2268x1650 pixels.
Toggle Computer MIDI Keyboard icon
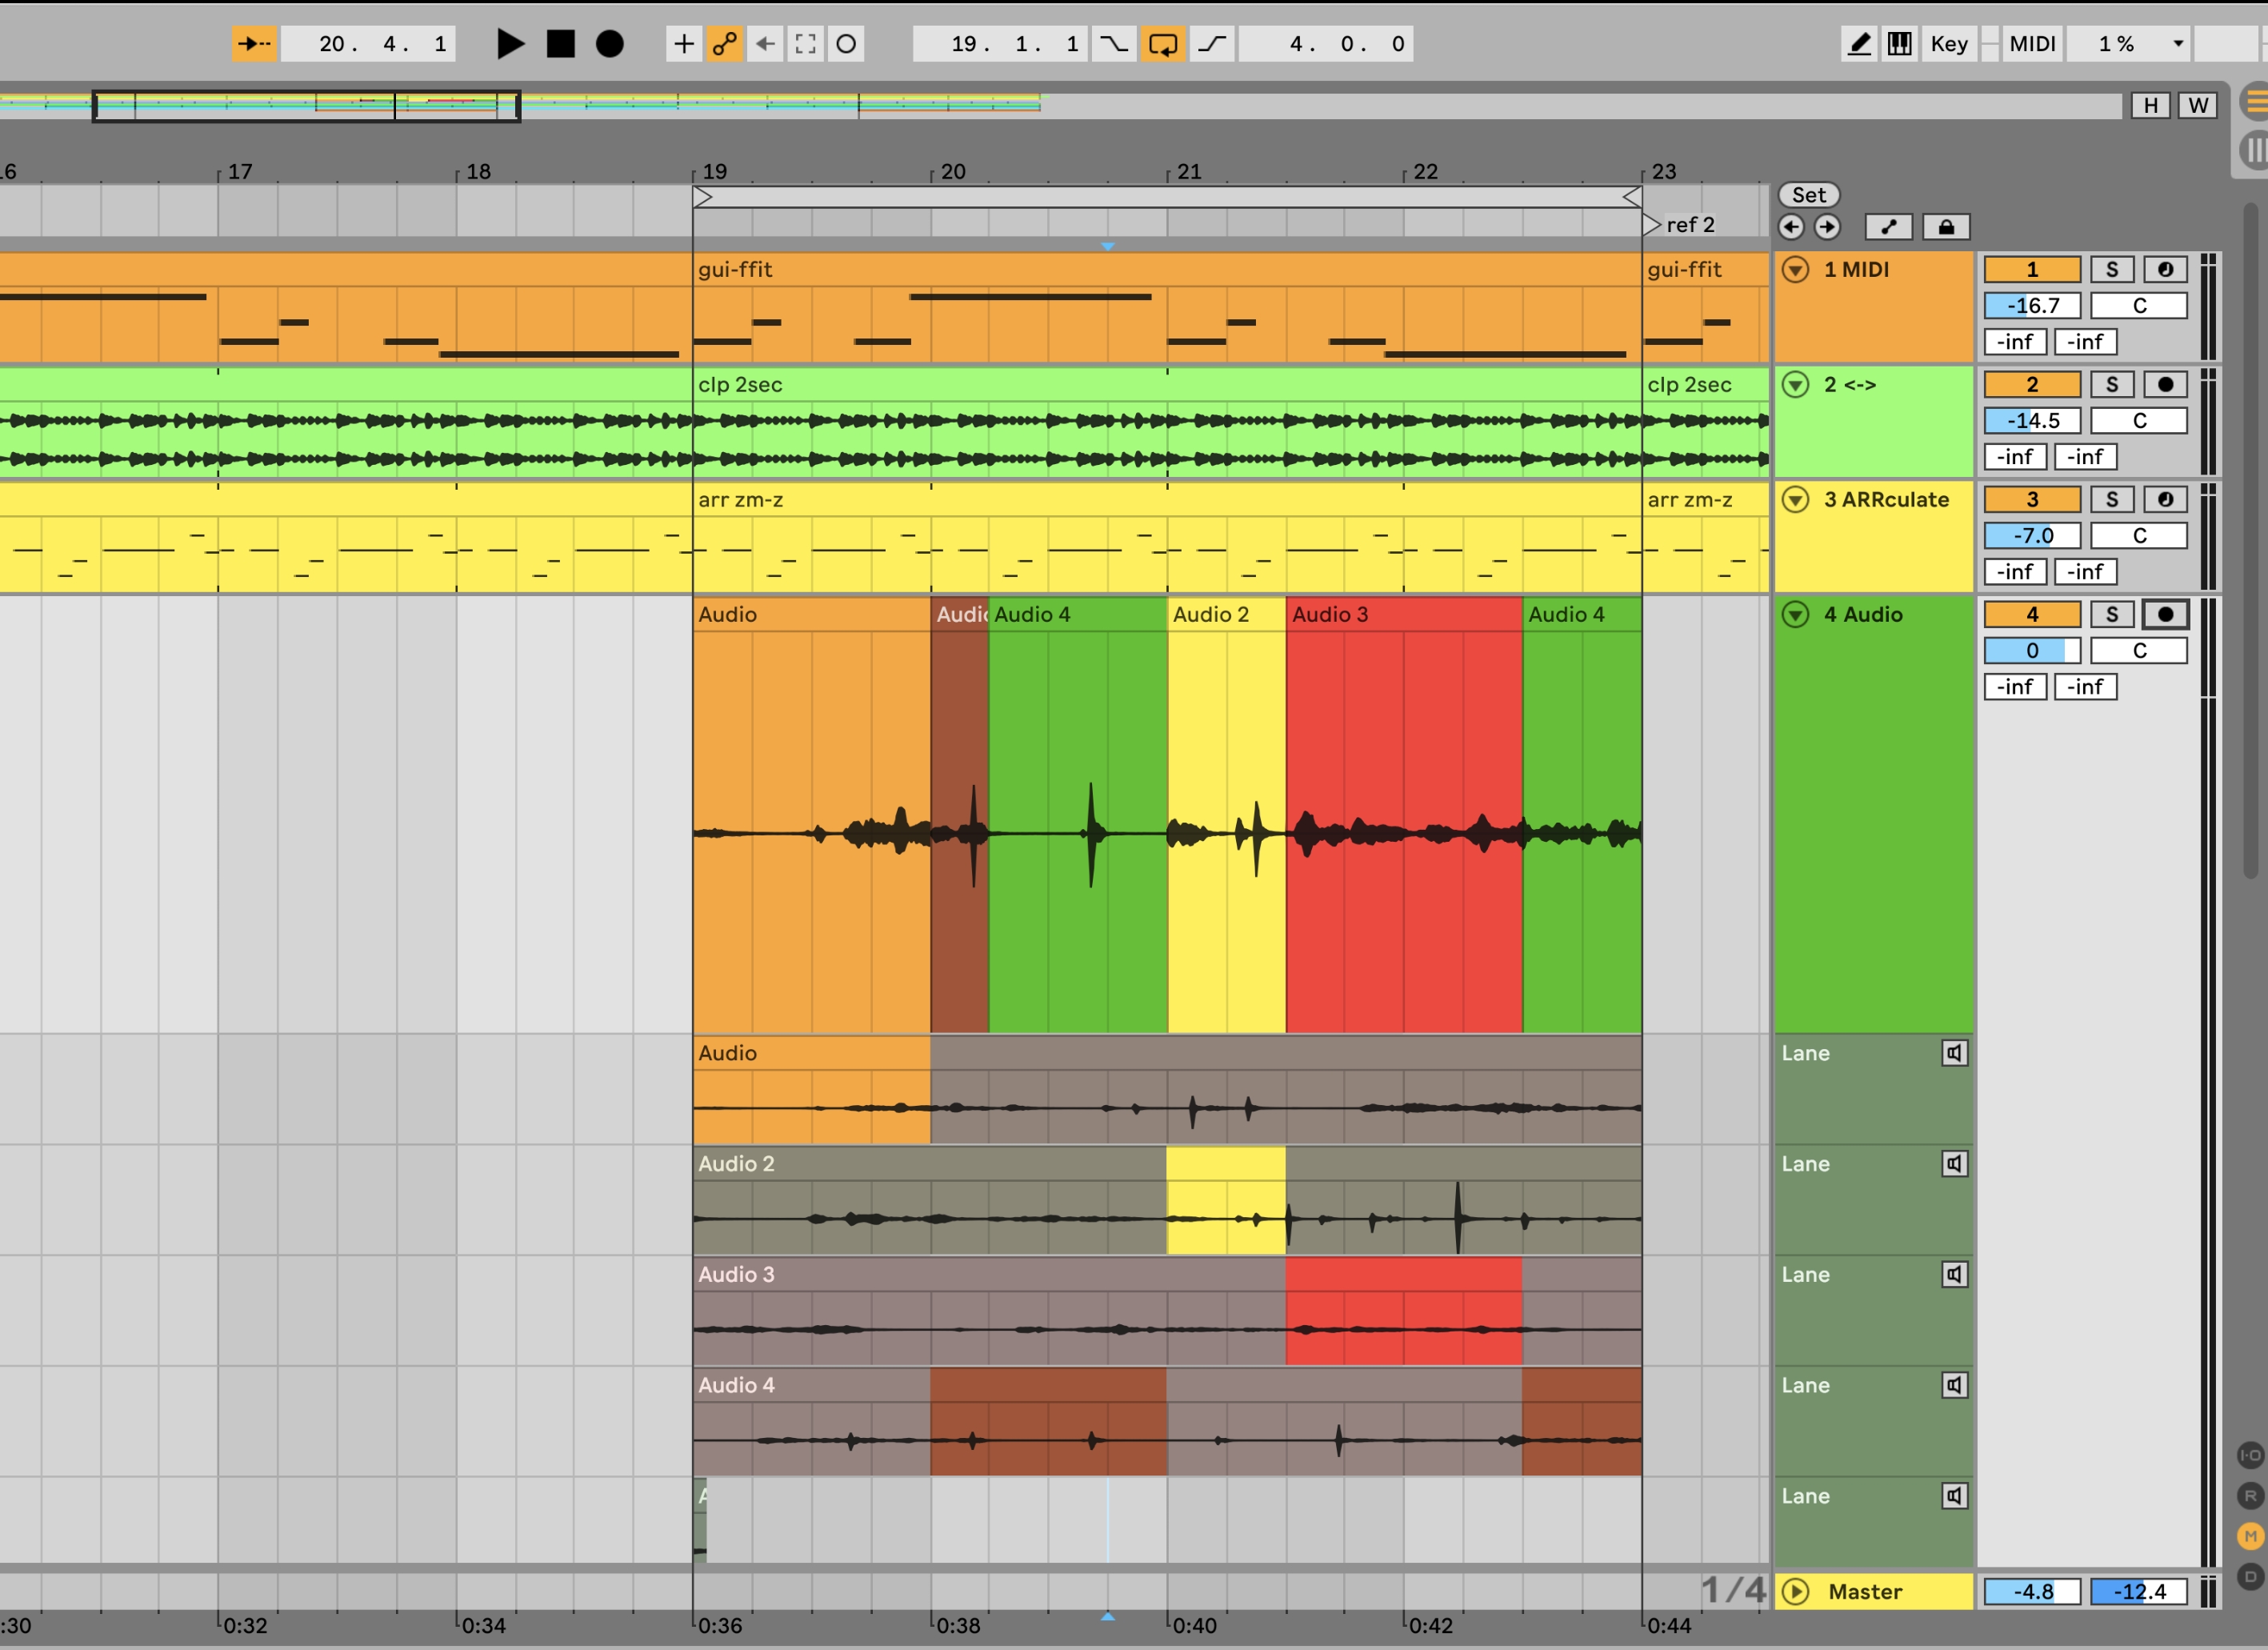click(1899, 44)
